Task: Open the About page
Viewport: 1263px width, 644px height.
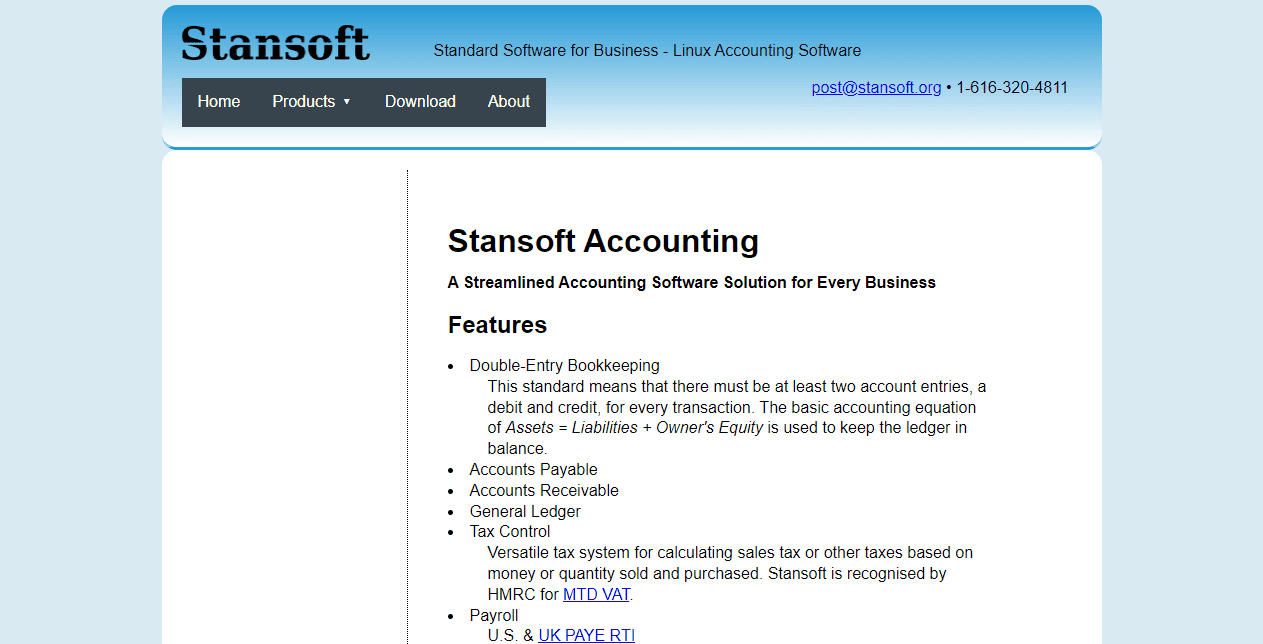Action: tap(509, 101)
